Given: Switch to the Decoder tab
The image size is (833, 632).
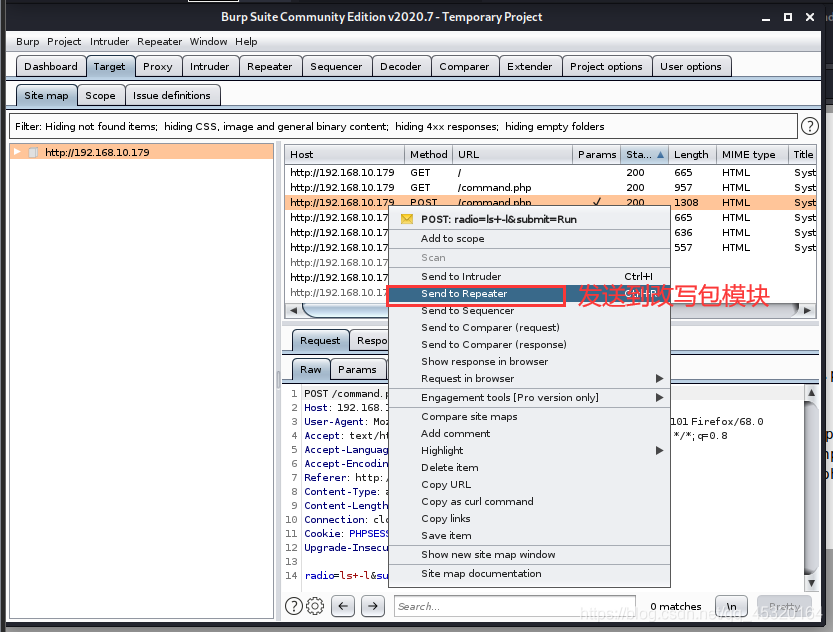Looking at the screenshot, I should coord(401,66).
